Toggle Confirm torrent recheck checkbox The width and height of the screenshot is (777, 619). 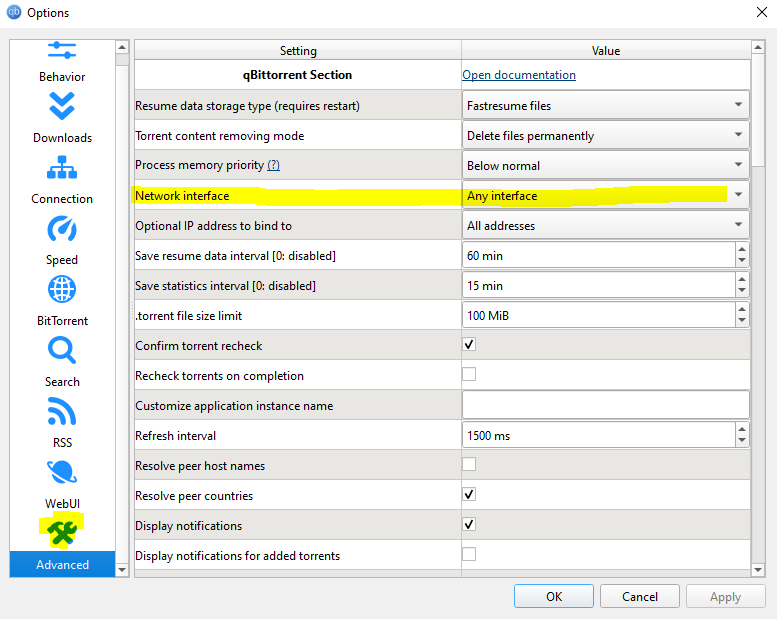(469, 344)
